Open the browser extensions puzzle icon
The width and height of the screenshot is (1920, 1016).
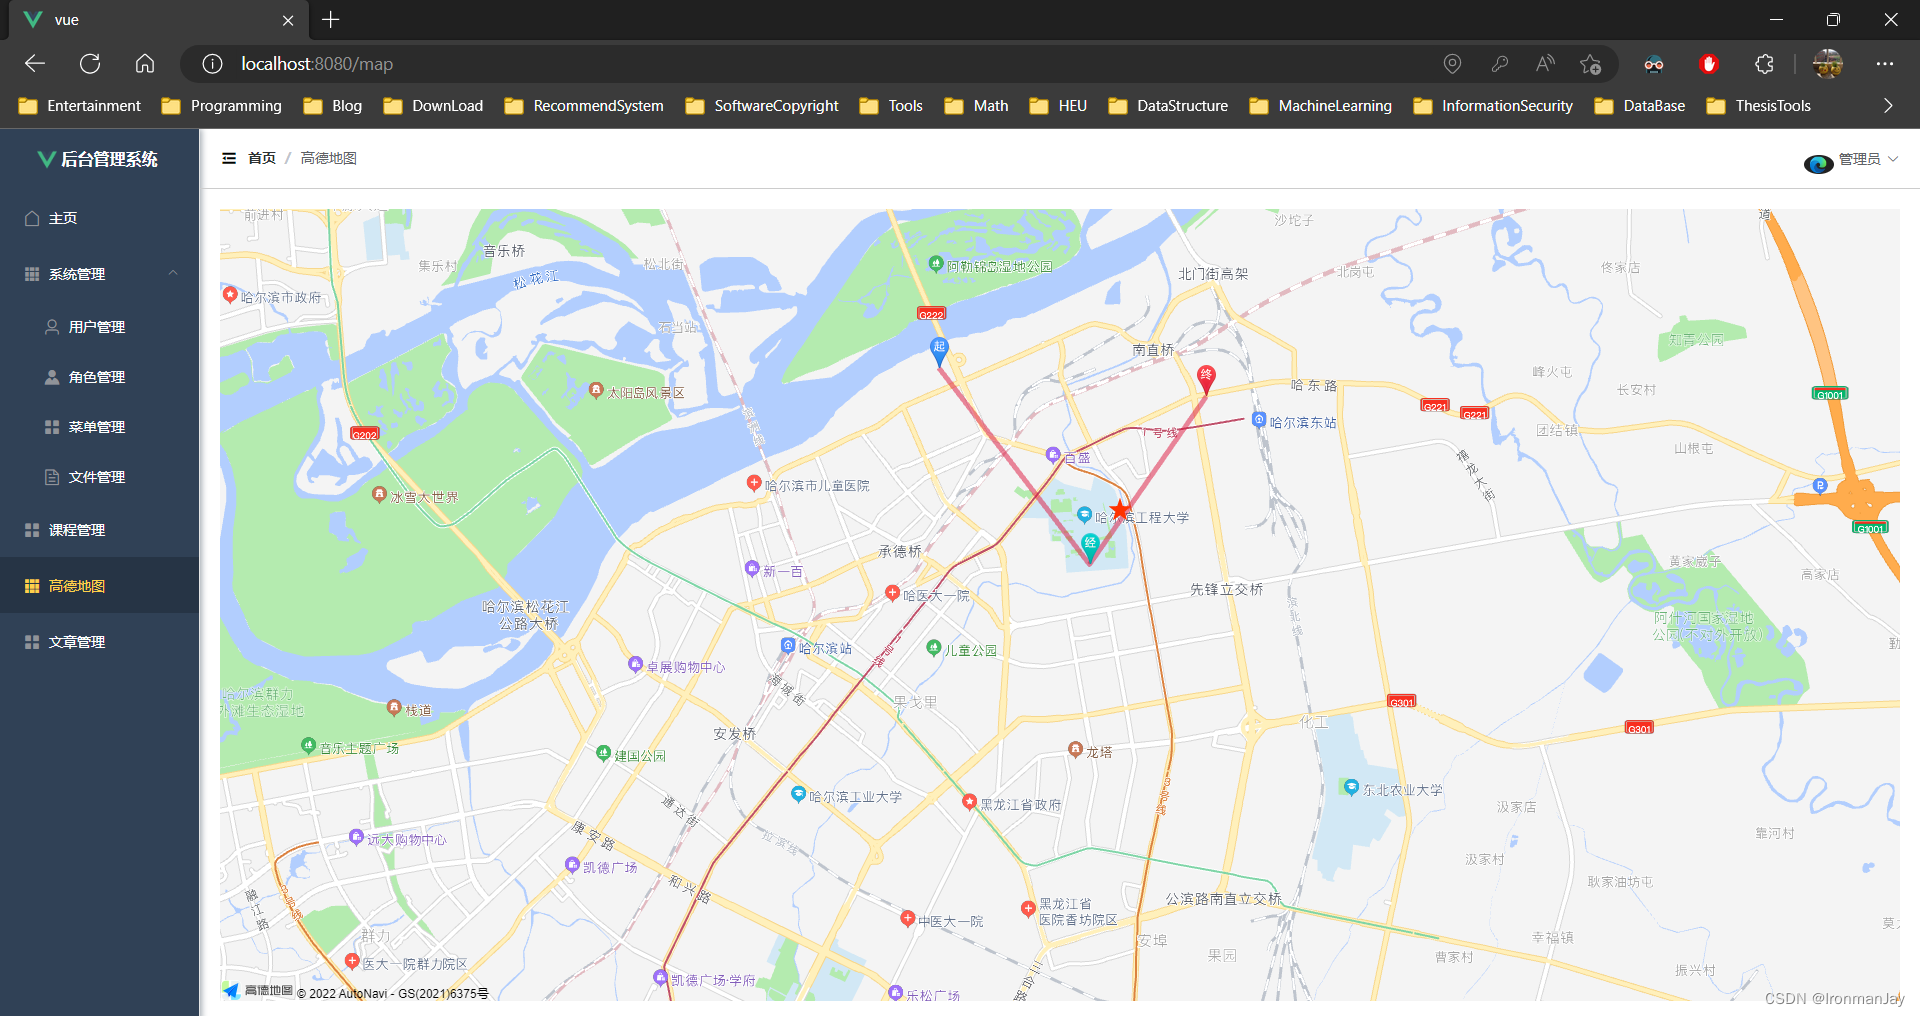click(x=1764, y=64)
